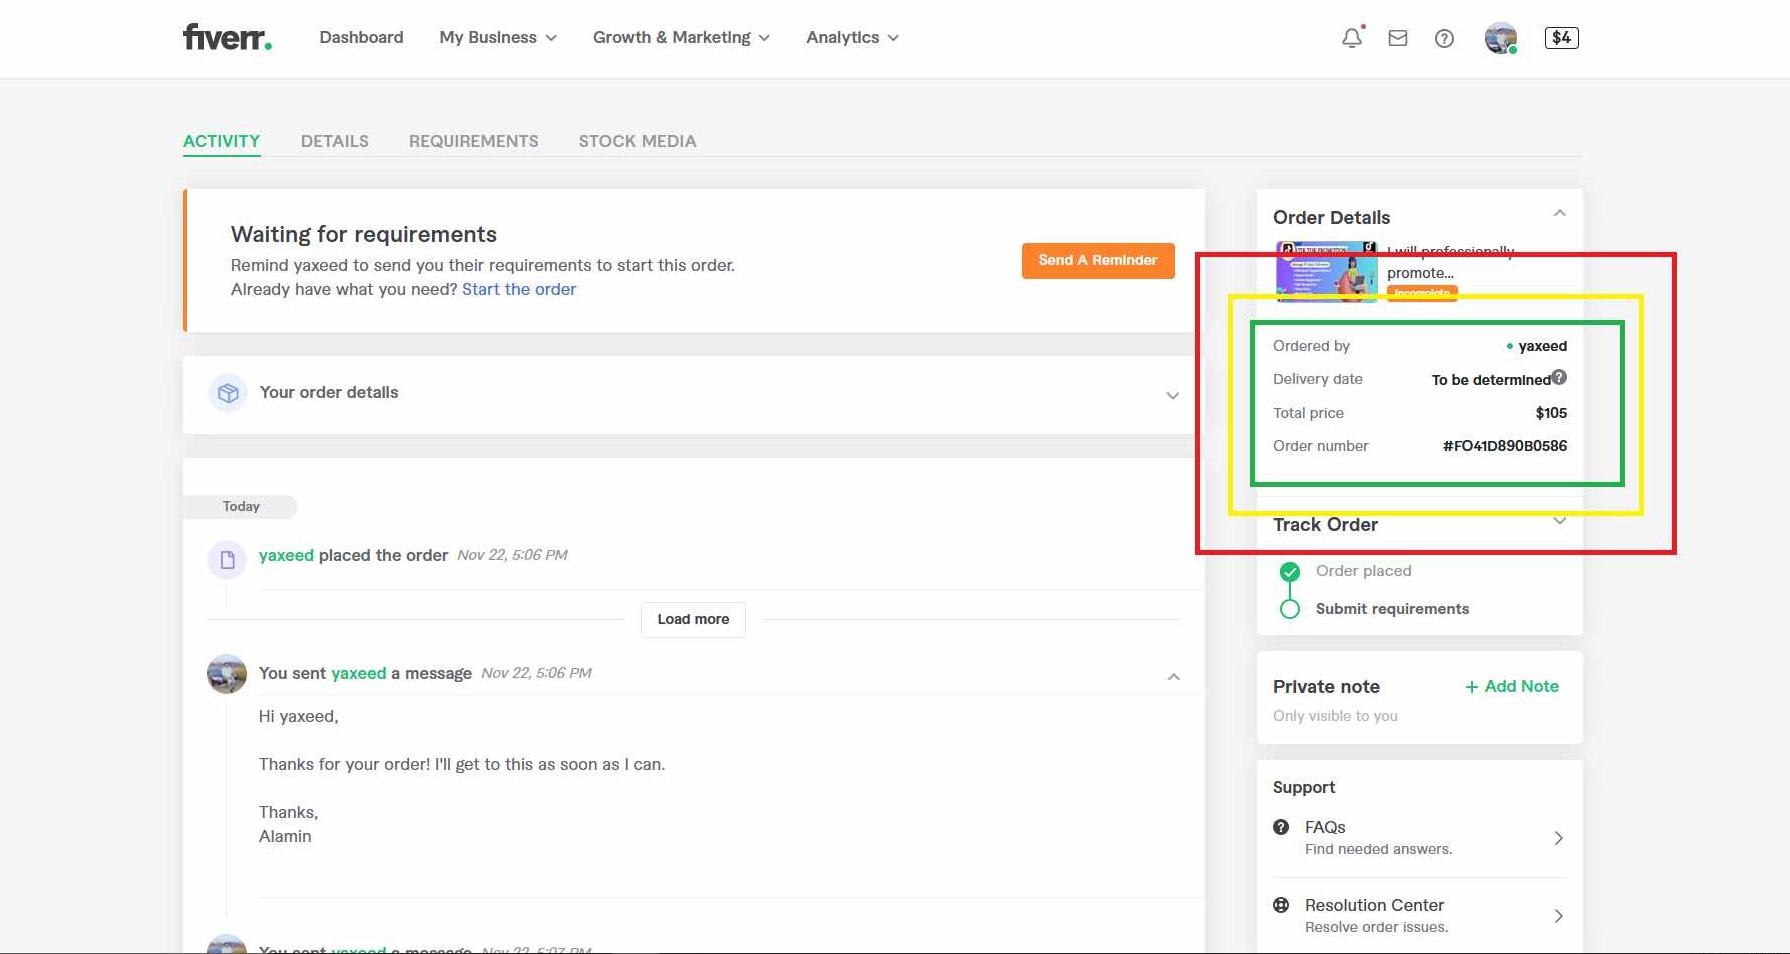Click the FAQs row chevron arrow
Screen dimensions: 1790x954
(1558, 838)
